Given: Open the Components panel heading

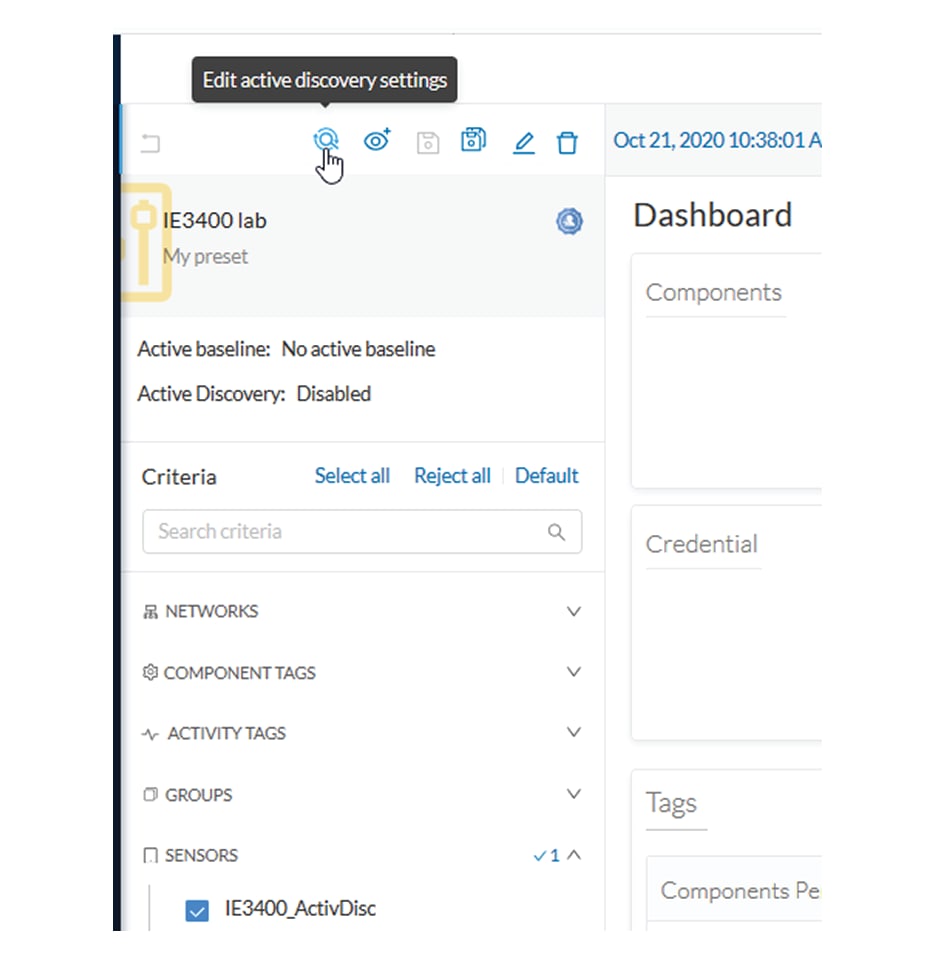Looking at the screenshot, I should (713, 292).
